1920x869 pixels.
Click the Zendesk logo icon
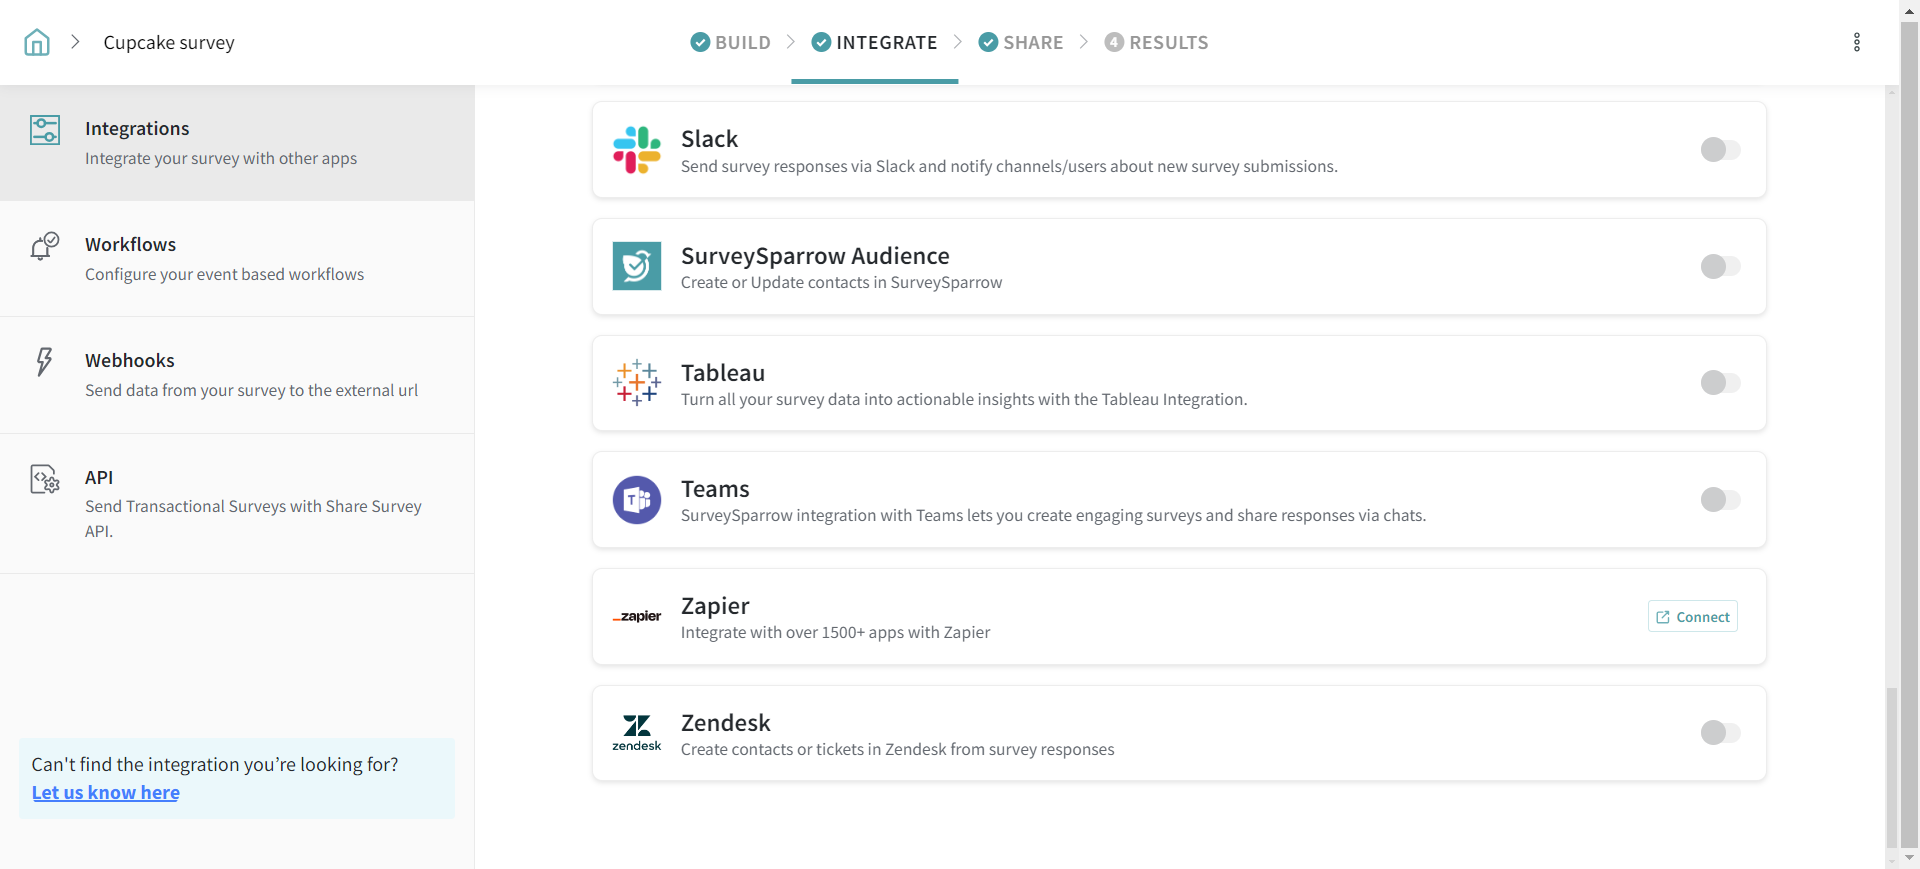click(637, 733)
